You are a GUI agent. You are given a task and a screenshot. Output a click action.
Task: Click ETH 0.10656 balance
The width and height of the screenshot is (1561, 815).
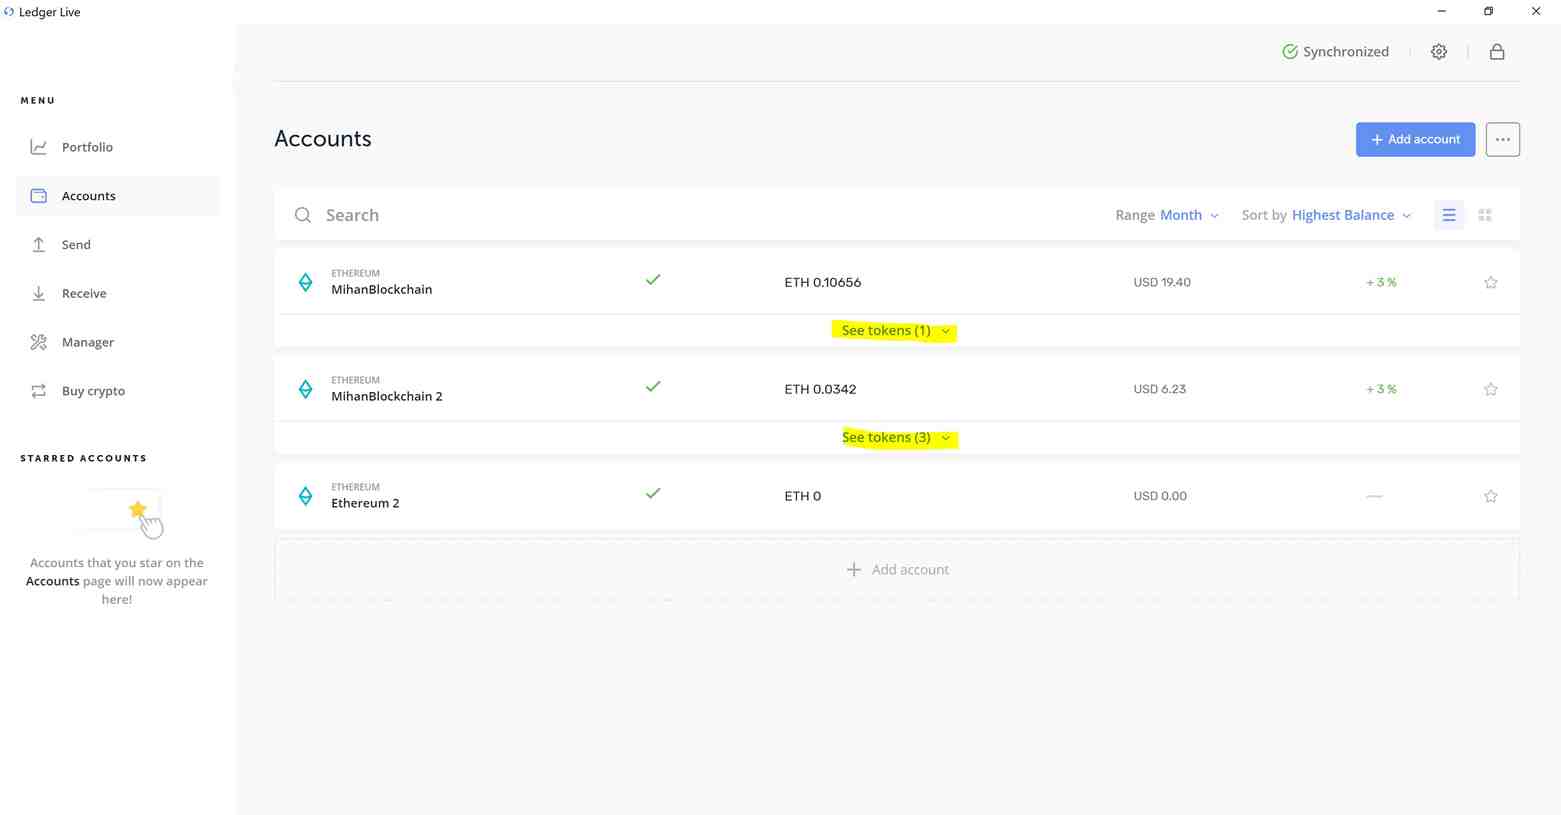click(x=822, y=282)
